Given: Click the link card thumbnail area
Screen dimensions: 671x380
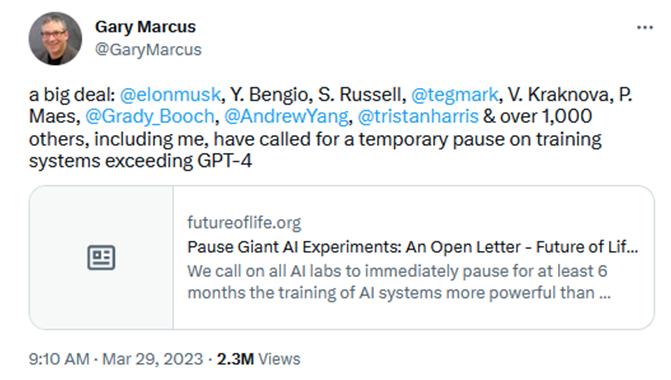Looking at the screenshot, I should coord(101,258).
